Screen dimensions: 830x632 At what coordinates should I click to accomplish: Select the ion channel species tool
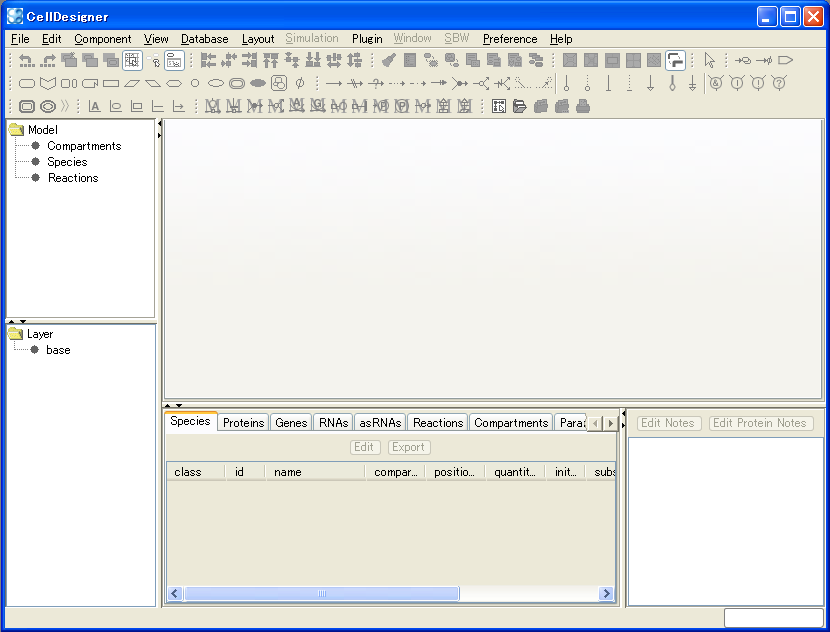[69, 84]
